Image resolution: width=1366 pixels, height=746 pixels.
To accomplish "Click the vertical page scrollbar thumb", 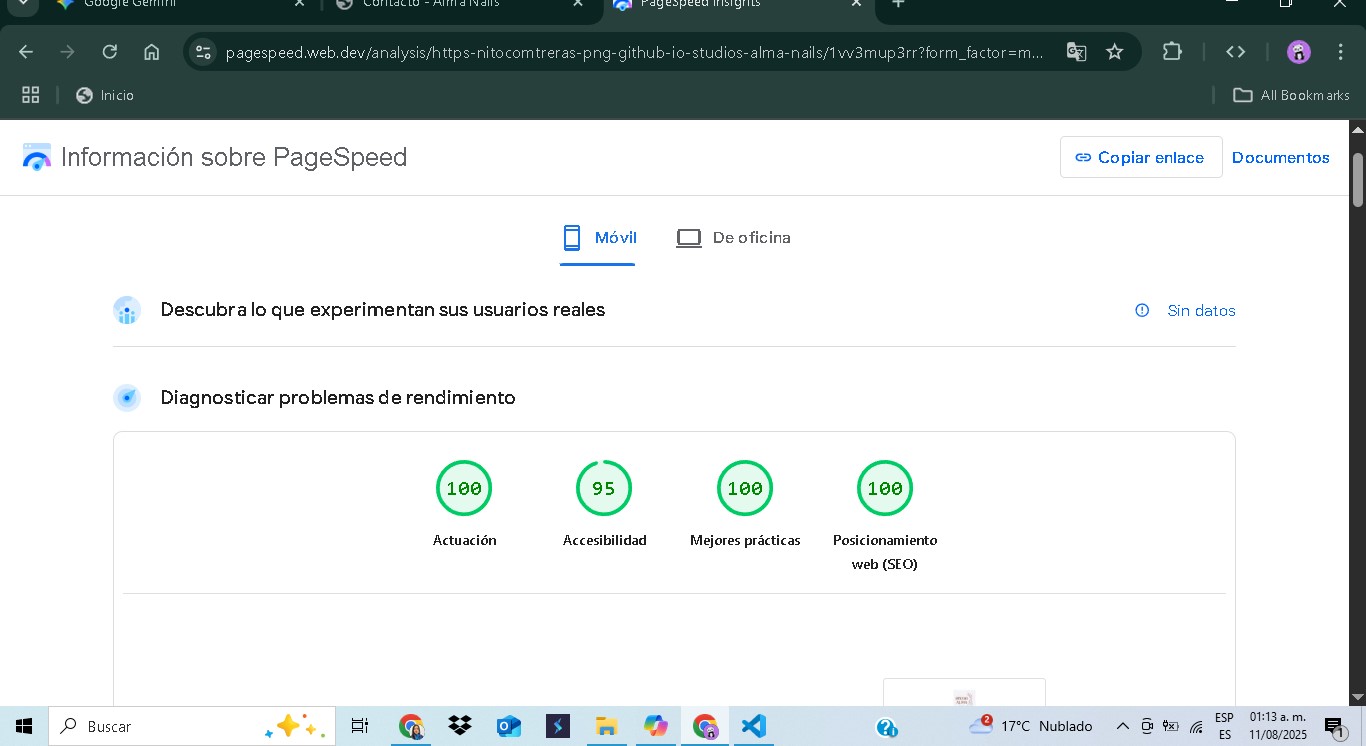I will click(x=1358, y=179).
